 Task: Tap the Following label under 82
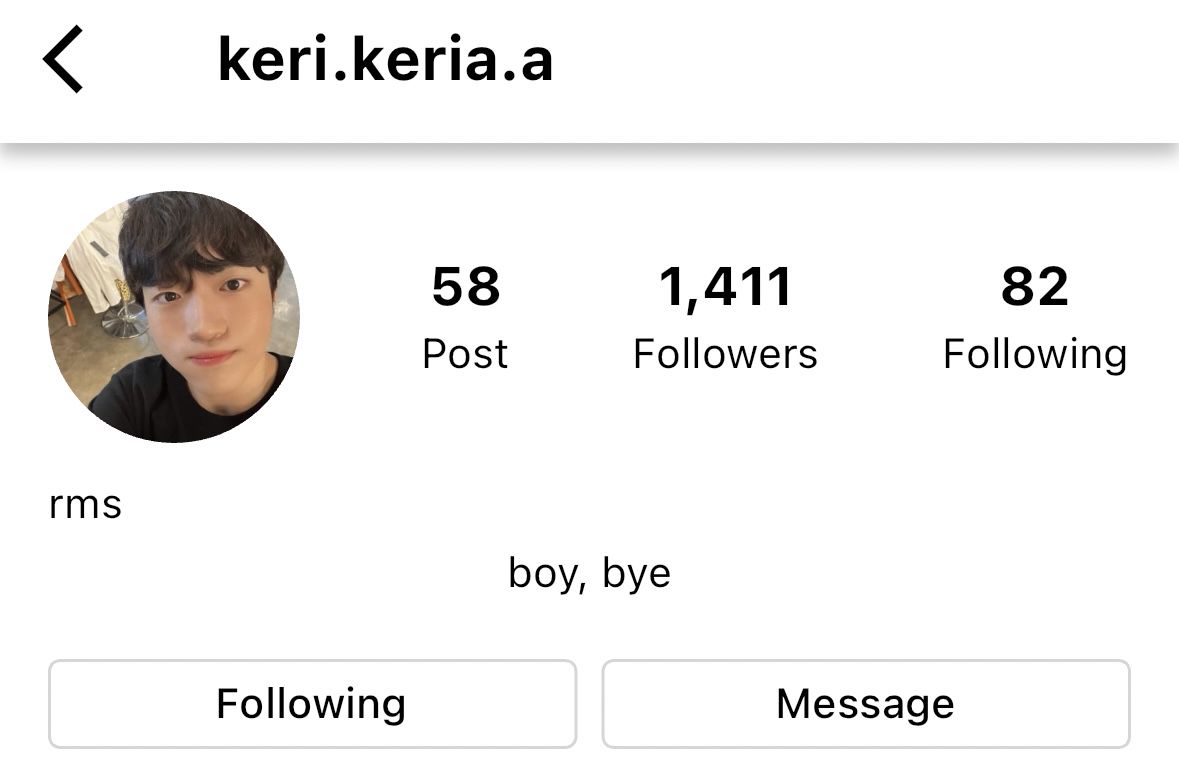point(1035,355)
